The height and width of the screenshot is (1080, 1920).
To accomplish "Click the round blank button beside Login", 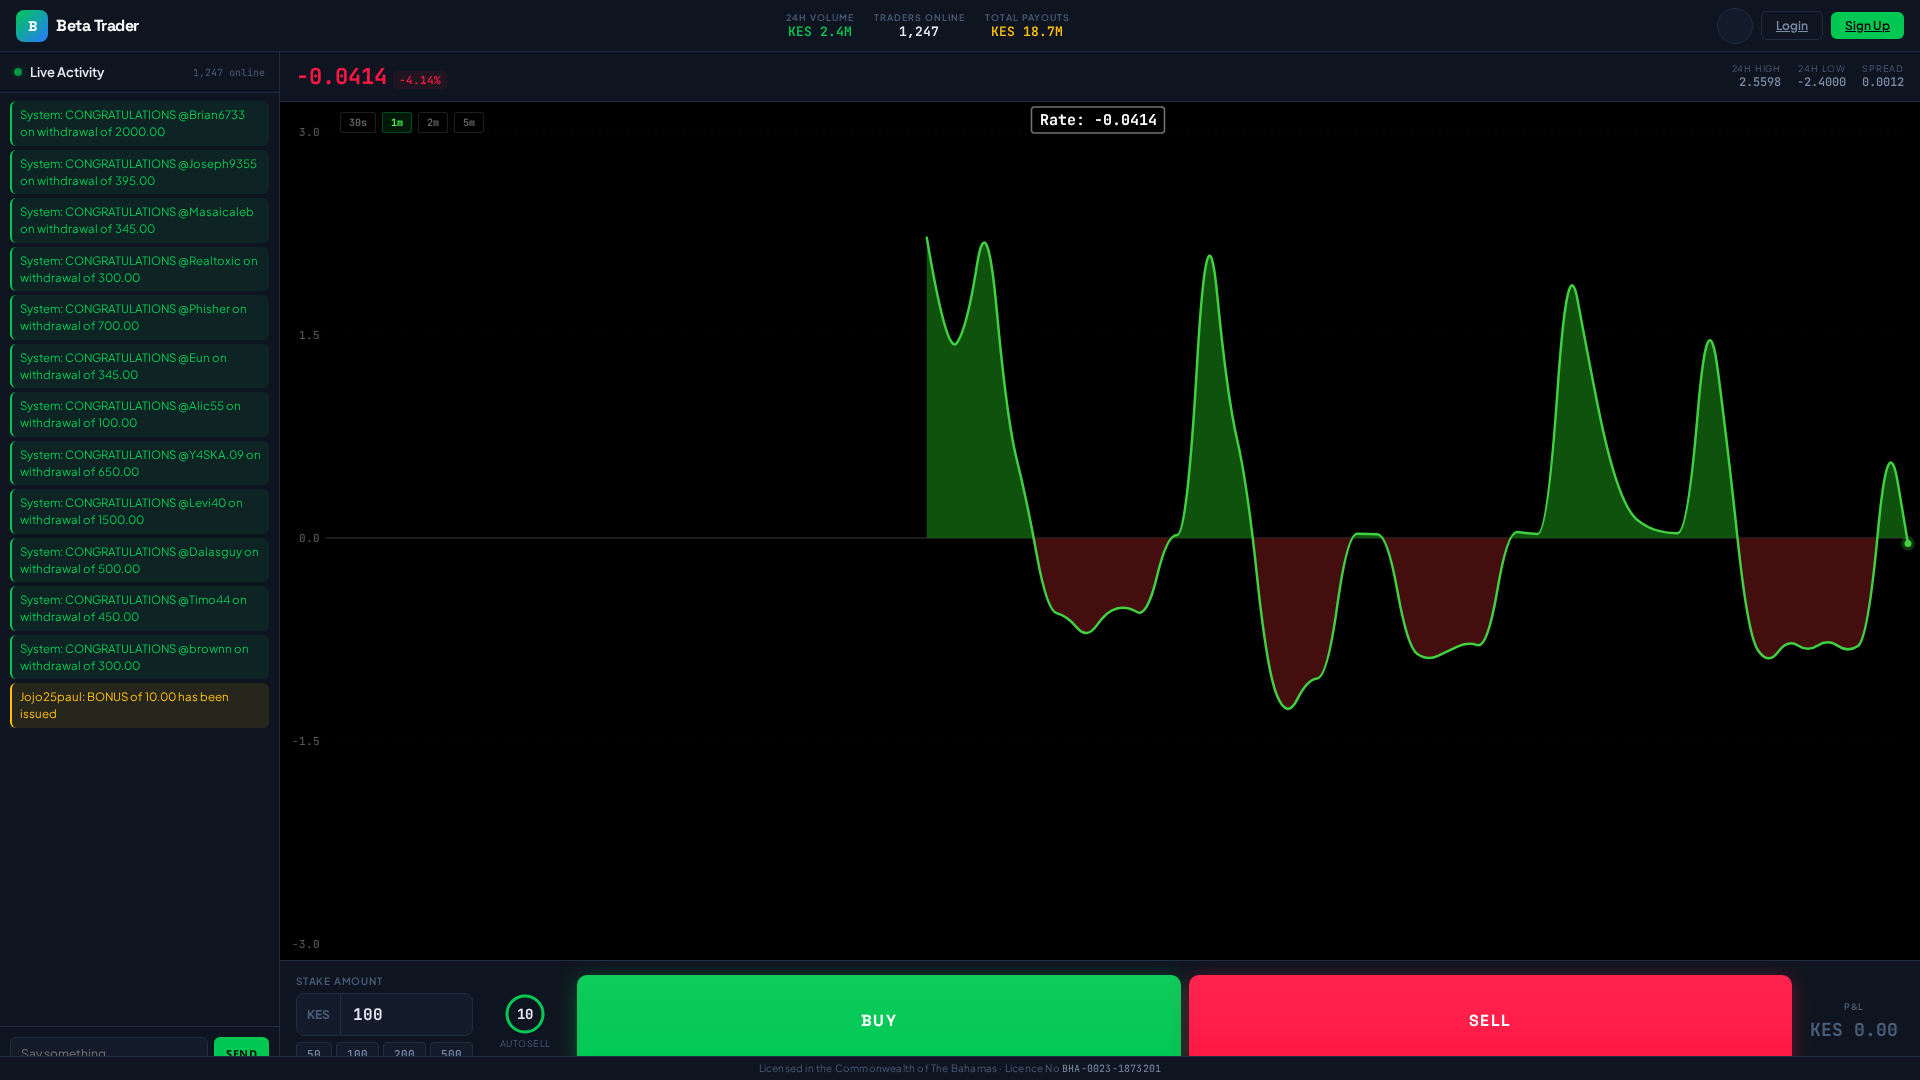I will (1735, 26).
